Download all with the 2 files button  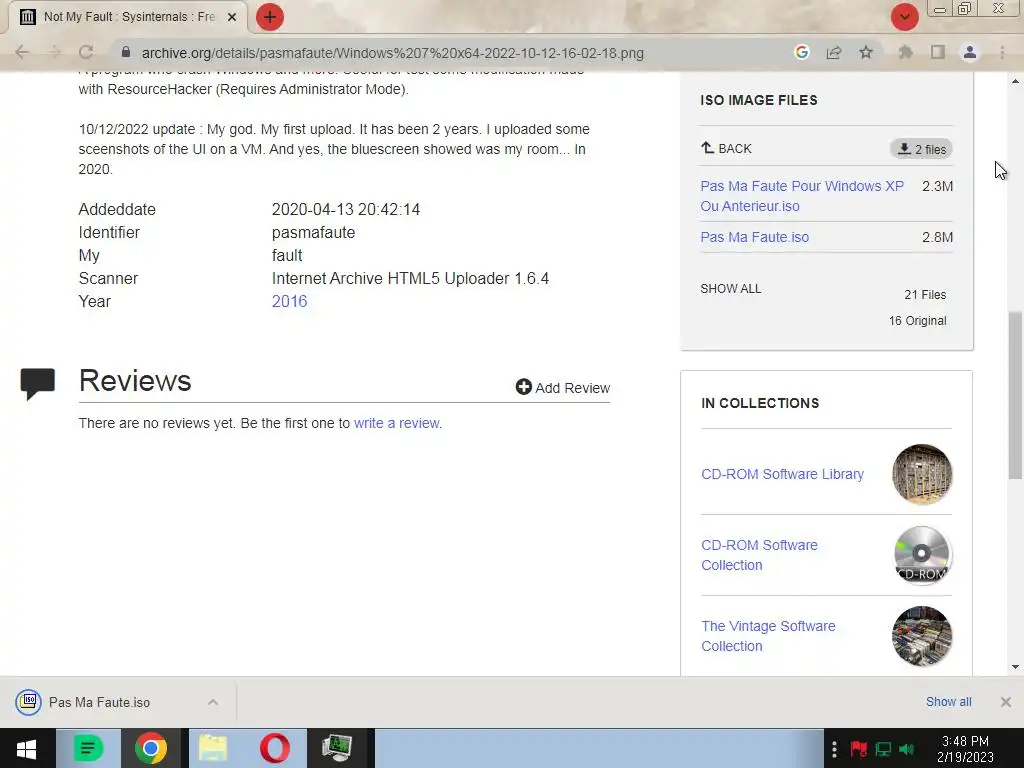click(x=921, y=149)
